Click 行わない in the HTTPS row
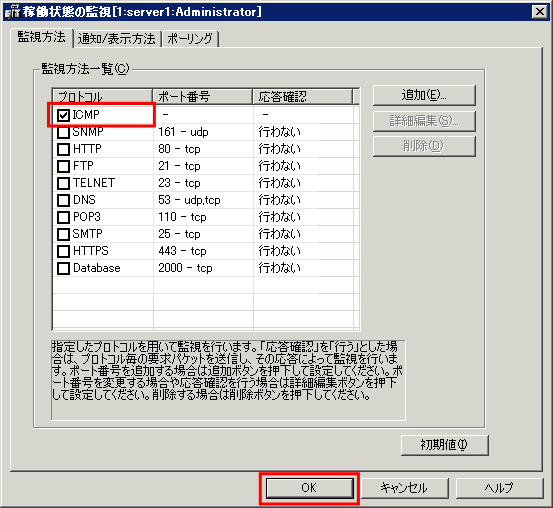The image size is (553, 508). coord(279,251)
